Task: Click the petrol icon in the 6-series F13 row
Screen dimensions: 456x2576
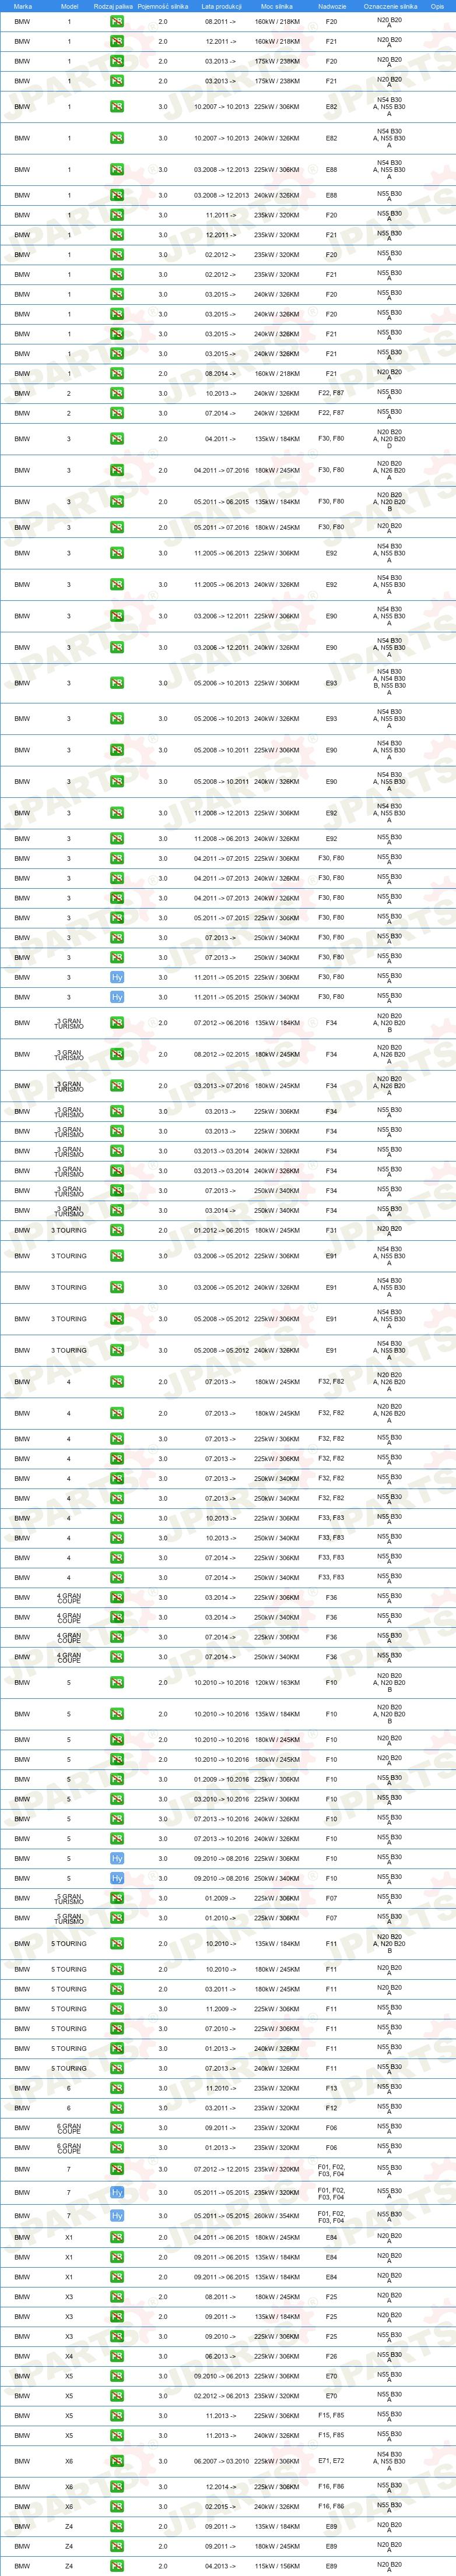Action: (x=117, y=2088)
